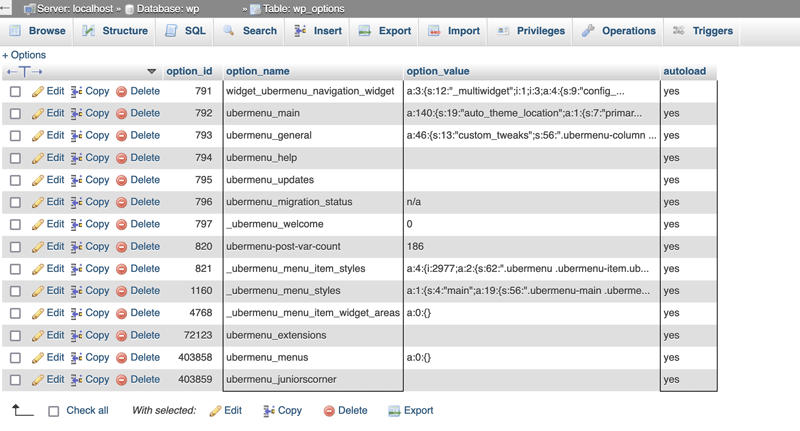Select checkbox for widget_ubermenu_navigation_widget row
The height and width of the screenshot is (431, 800).
[x=15, y=91]
